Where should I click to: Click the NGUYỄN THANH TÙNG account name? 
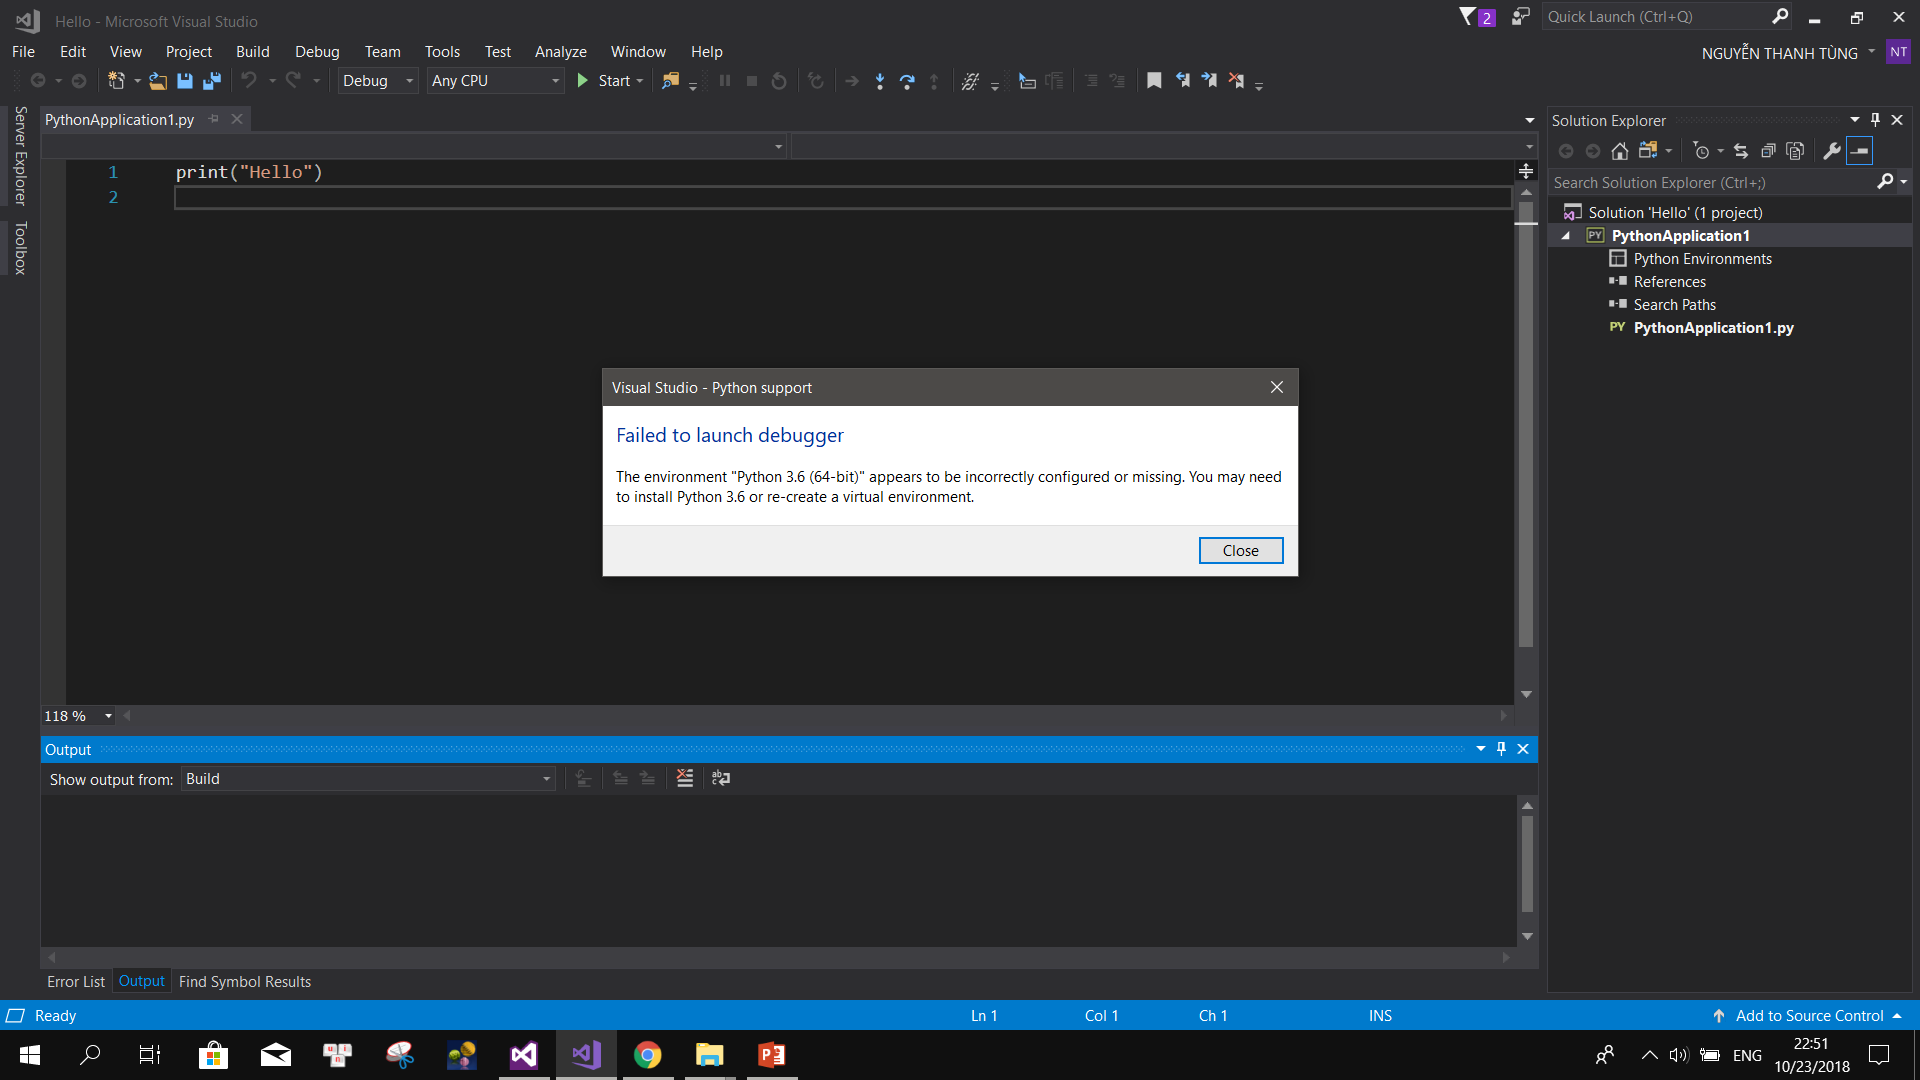[x=1779, y=53]
